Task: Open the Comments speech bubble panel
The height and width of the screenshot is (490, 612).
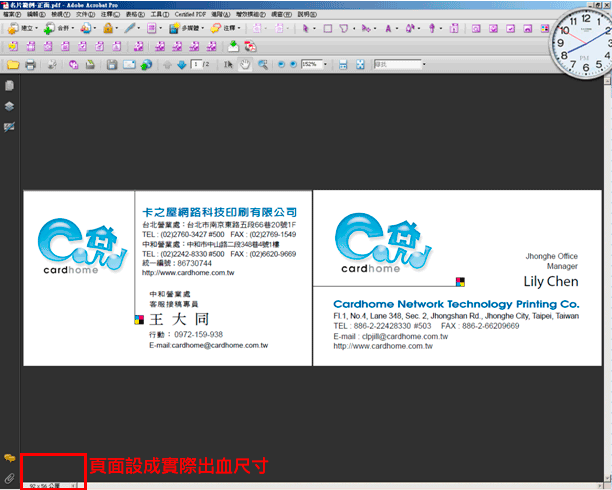Action: 9,458
